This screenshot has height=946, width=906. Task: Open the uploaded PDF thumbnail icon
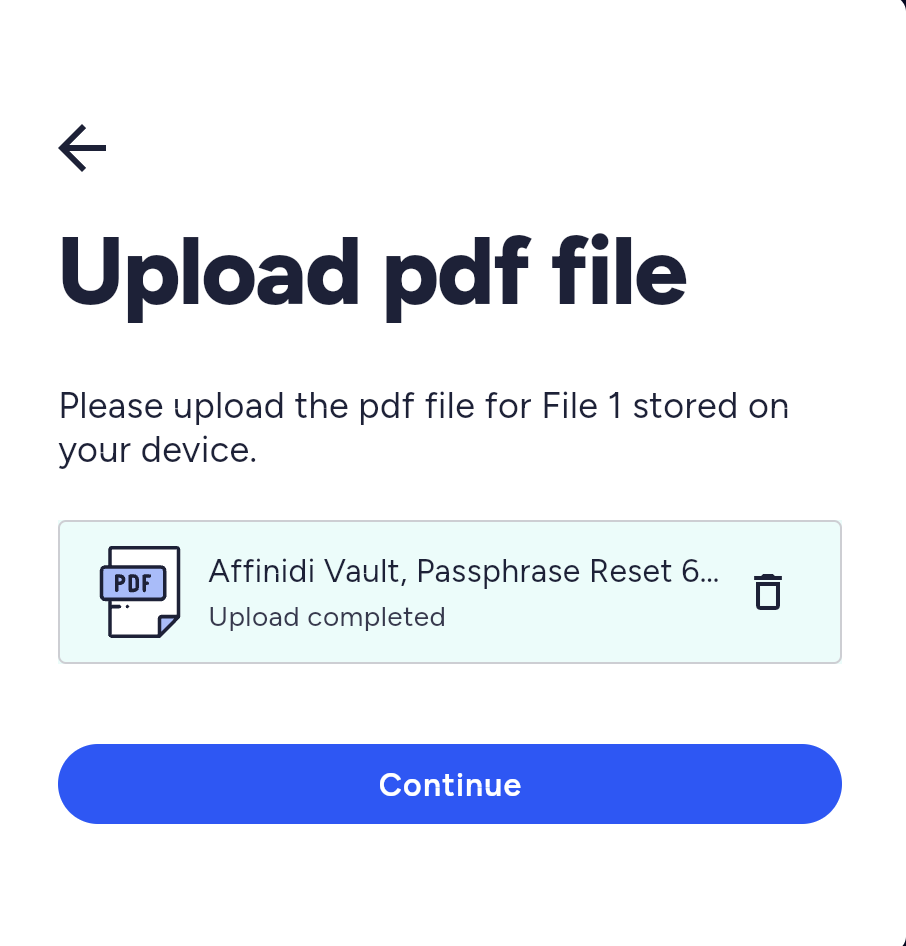pyautogui.click(x=141, y=591)
